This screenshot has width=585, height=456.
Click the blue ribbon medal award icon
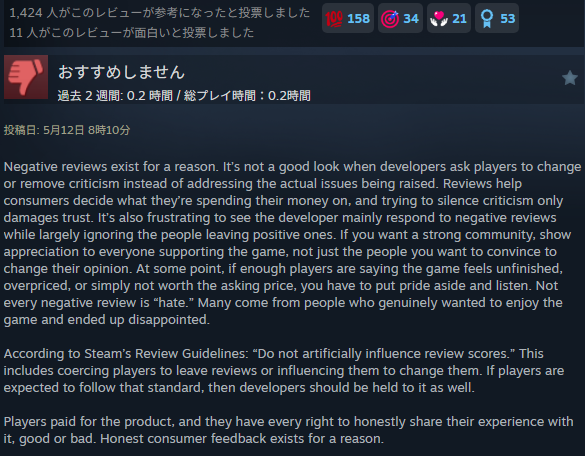click(x=487, y=19)
